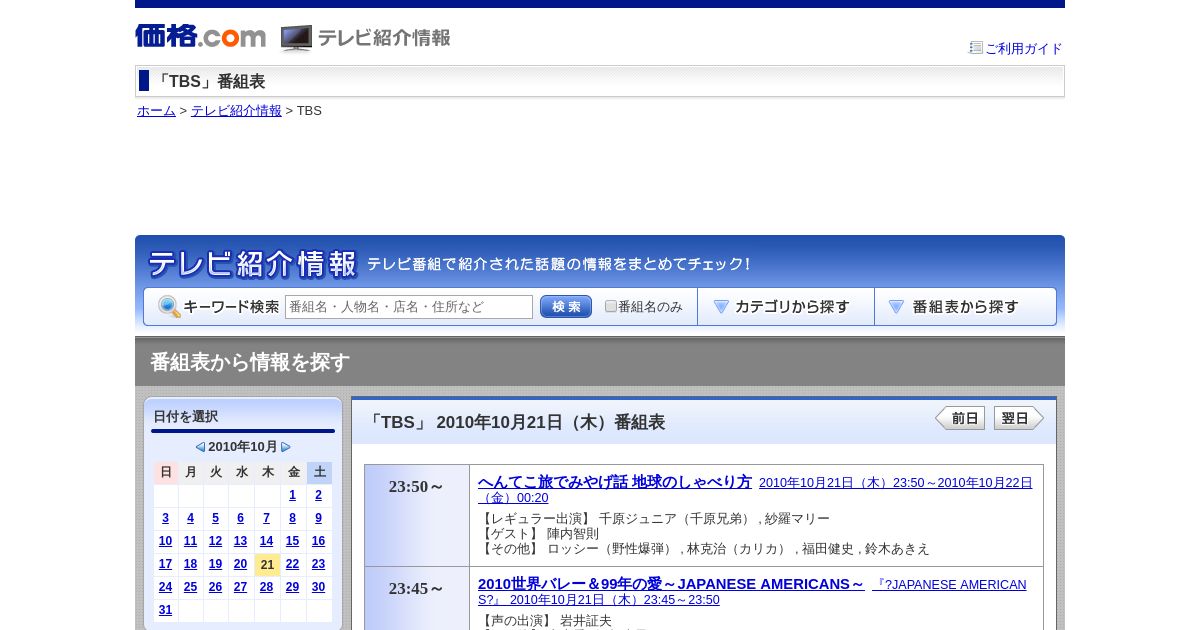Select October 20 in calendar

point(240,564)
